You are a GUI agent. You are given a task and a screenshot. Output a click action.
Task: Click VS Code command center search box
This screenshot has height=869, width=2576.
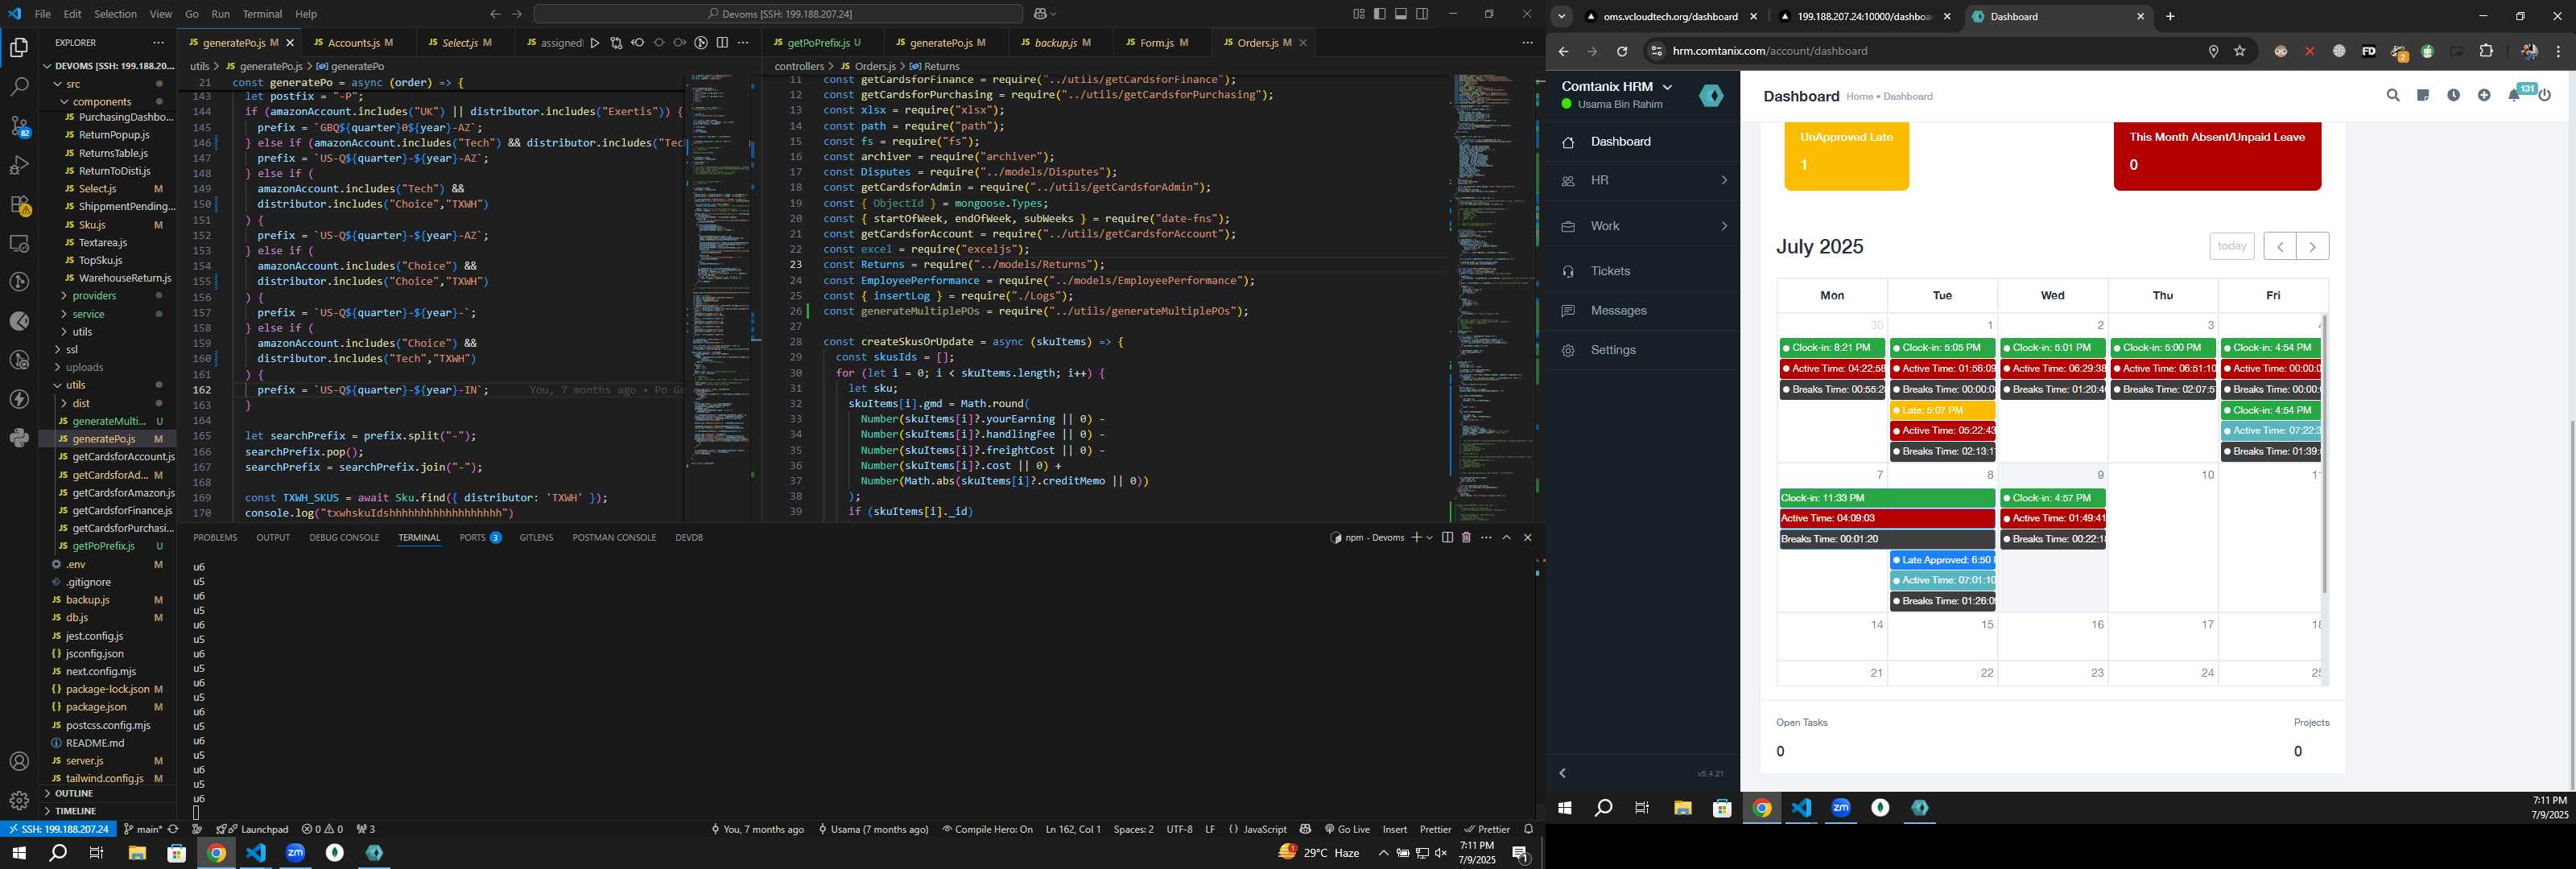coord(778,14)
